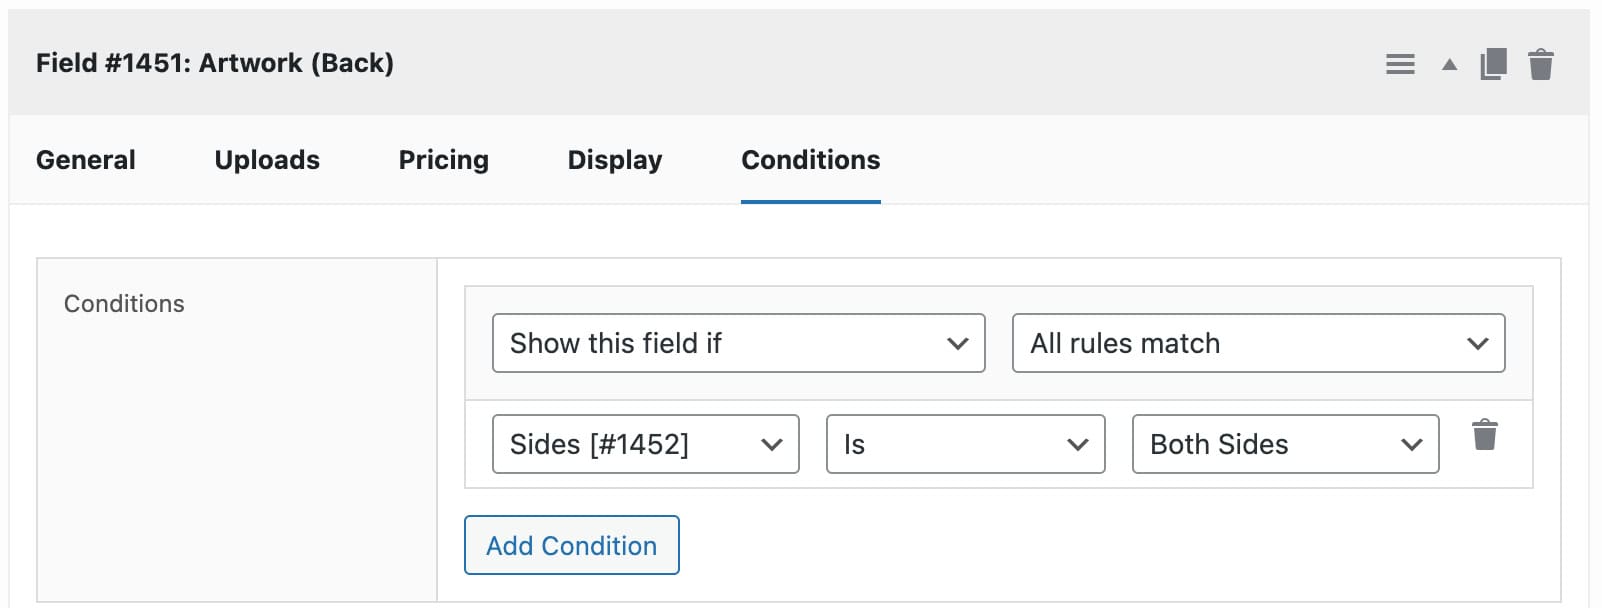View the Pricing tab
The width and height of the screenshot is (1602, 608).
(443, 159)
